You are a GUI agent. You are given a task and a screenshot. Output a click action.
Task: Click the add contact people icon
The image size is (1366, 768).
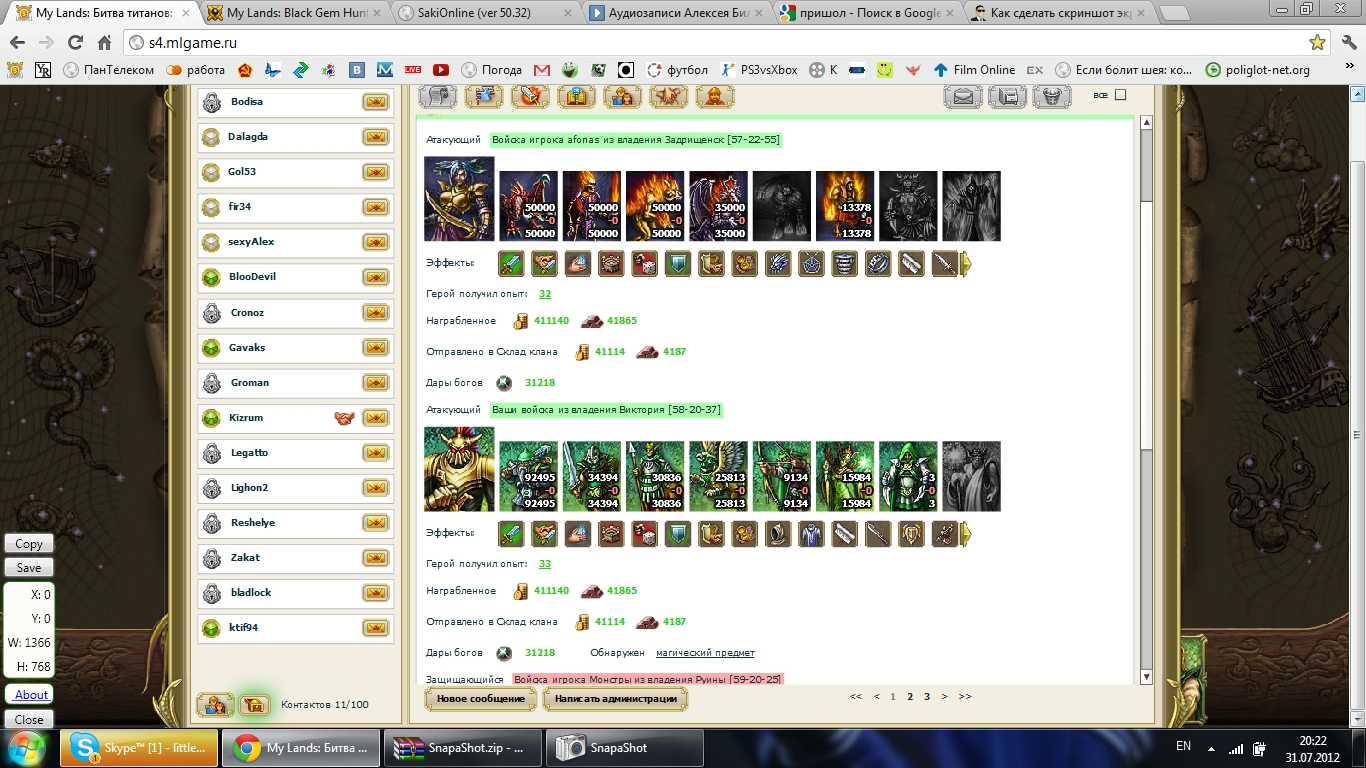pos(215,705)
